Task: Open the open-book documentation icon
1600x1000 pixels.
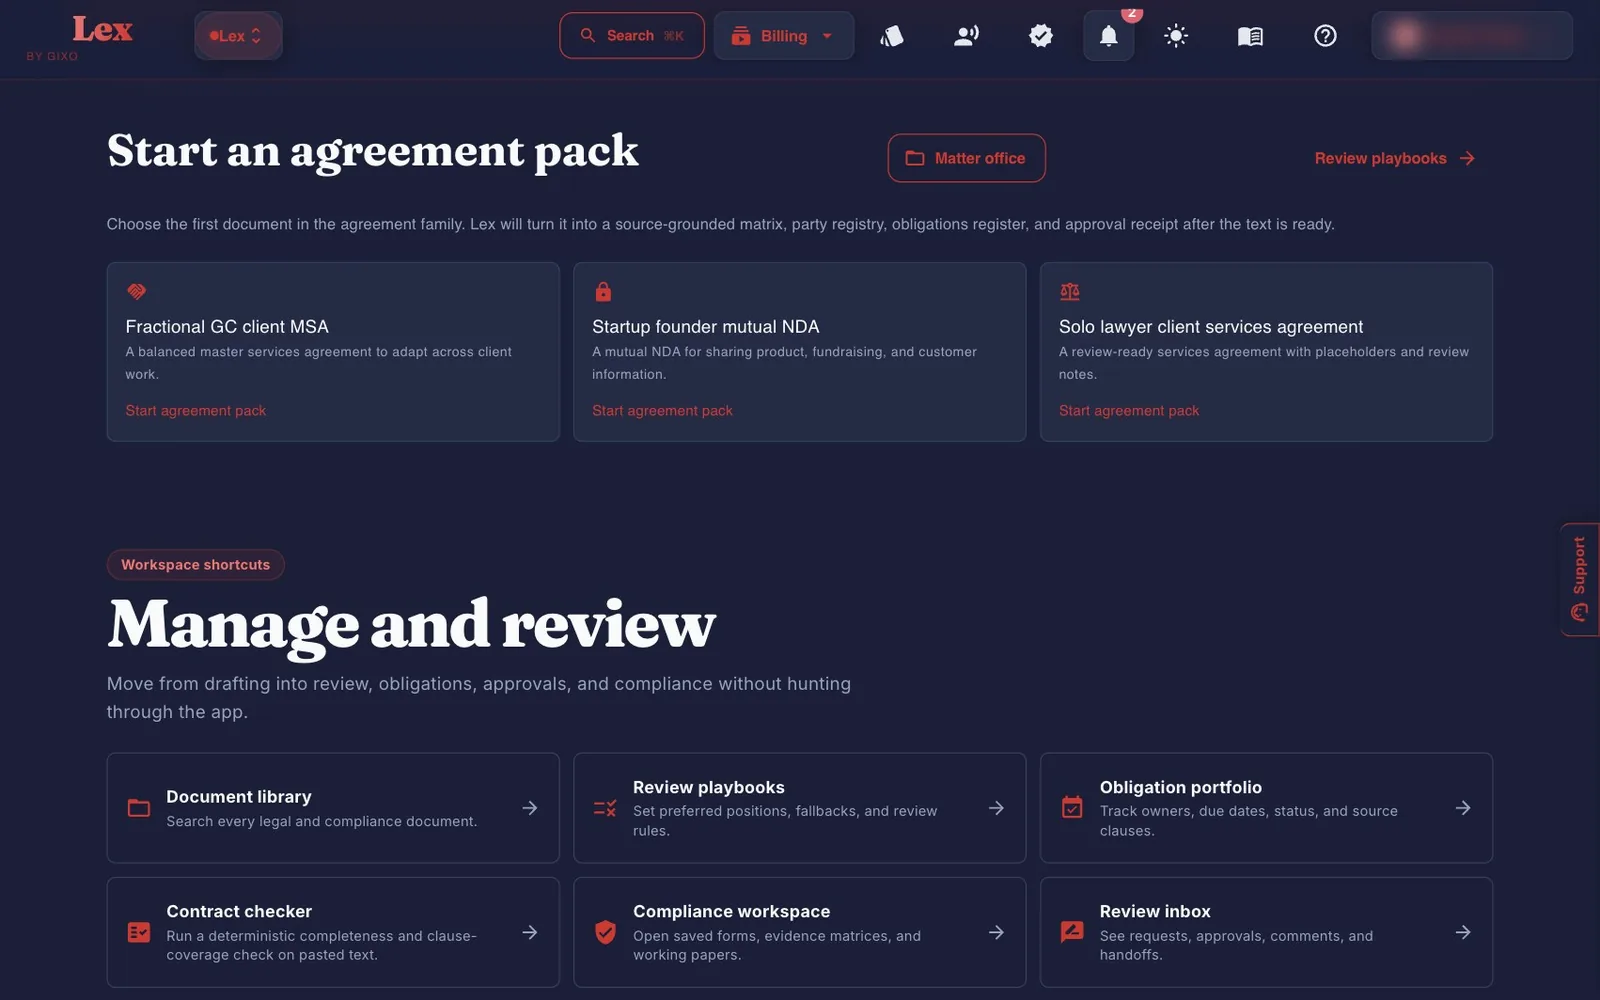Action: tap(1250, 36)
